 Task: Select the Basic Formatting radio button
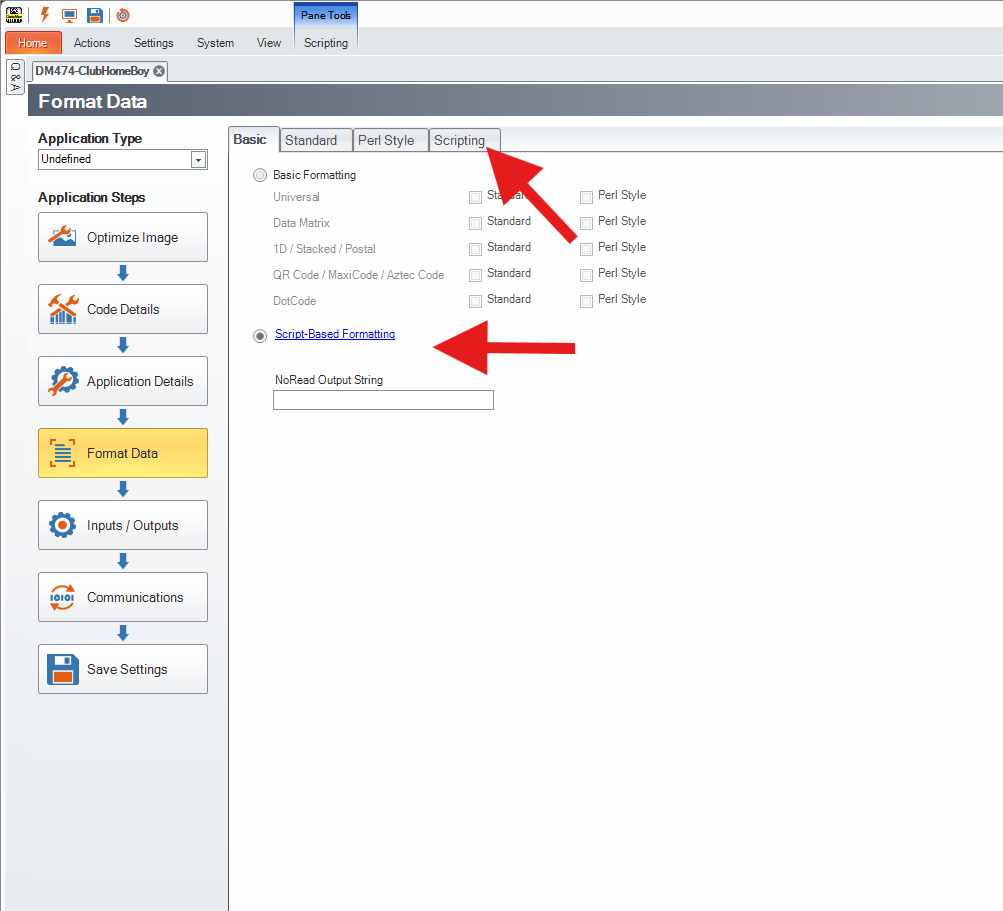[259, 174]
